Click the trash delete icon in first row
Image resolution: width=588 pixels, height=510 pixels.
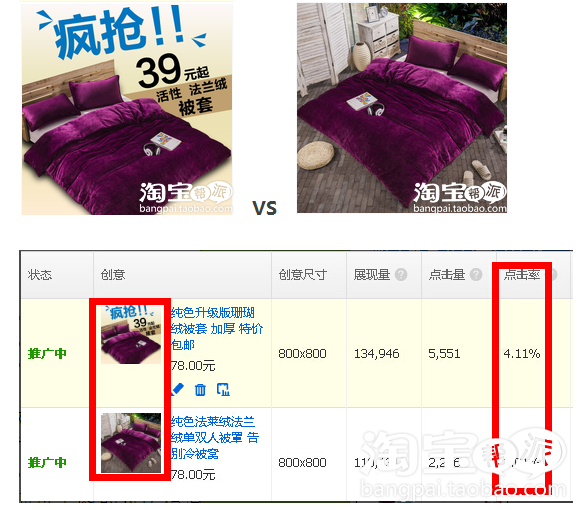point(200,390)
